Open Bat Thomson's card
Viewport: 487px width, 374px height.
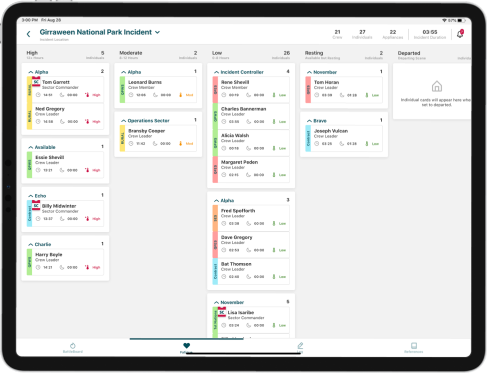(x=251, y=271)
